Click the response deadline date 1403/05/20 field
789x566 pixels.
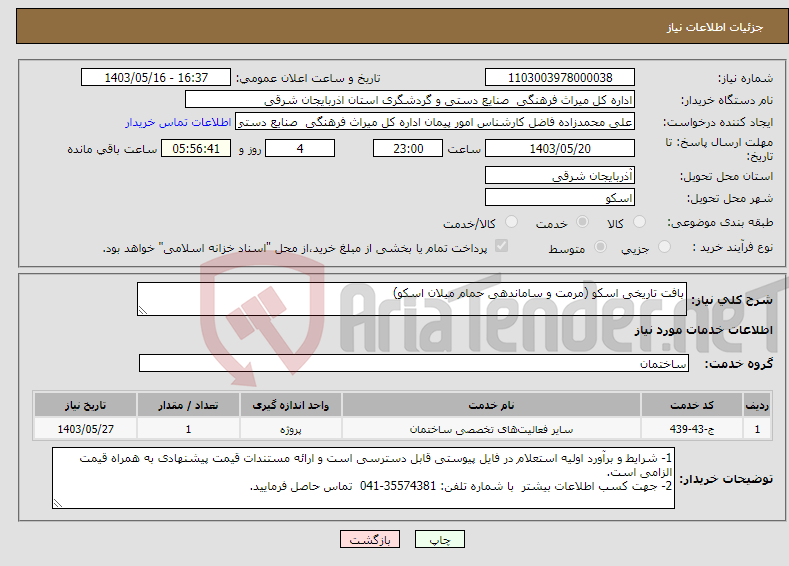click(x=560, y=148)
